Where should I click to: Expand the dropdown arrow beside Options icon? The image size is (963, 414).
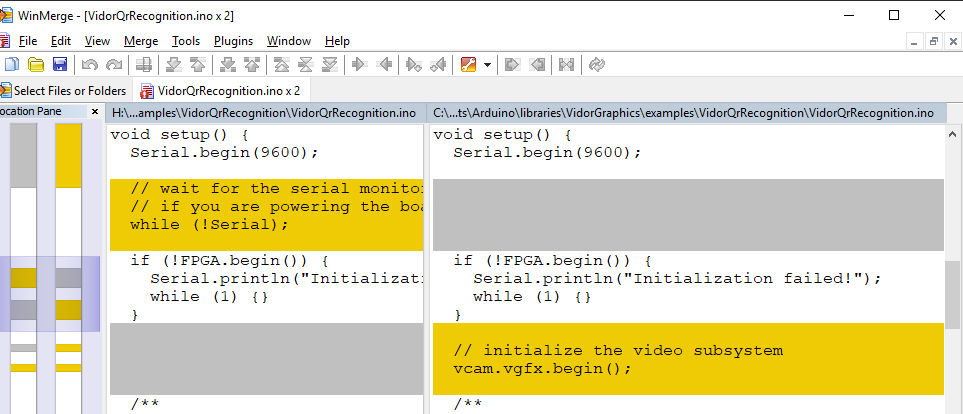coord(487,64)
